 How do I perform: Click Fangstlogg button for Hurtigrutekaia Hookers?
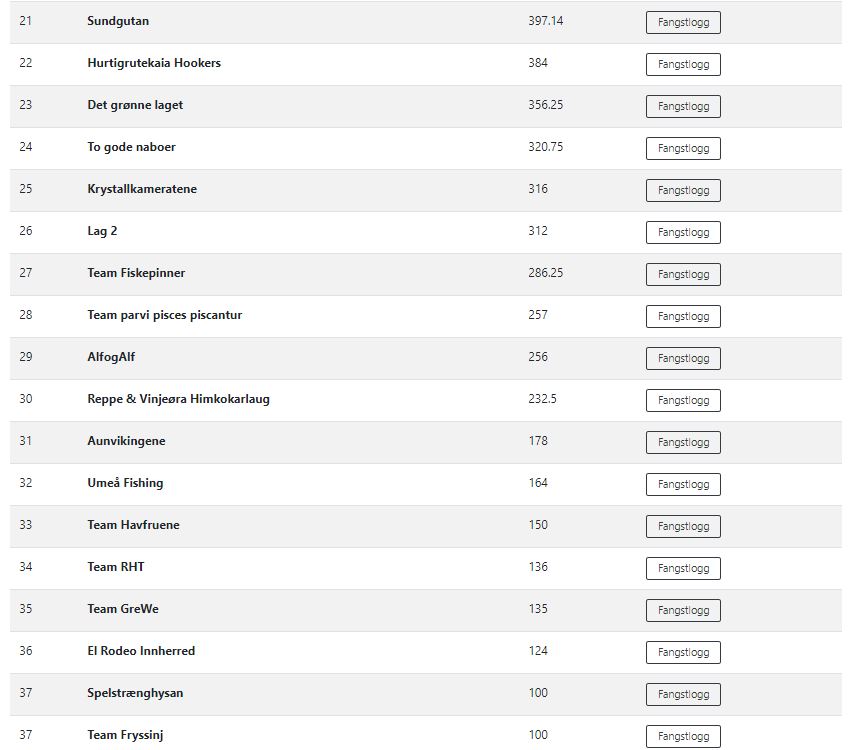coord(683,64)
